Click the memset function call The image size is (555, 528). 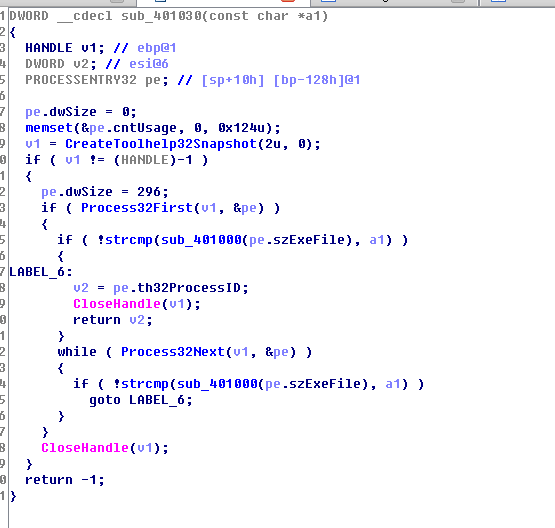coord(49,128)
